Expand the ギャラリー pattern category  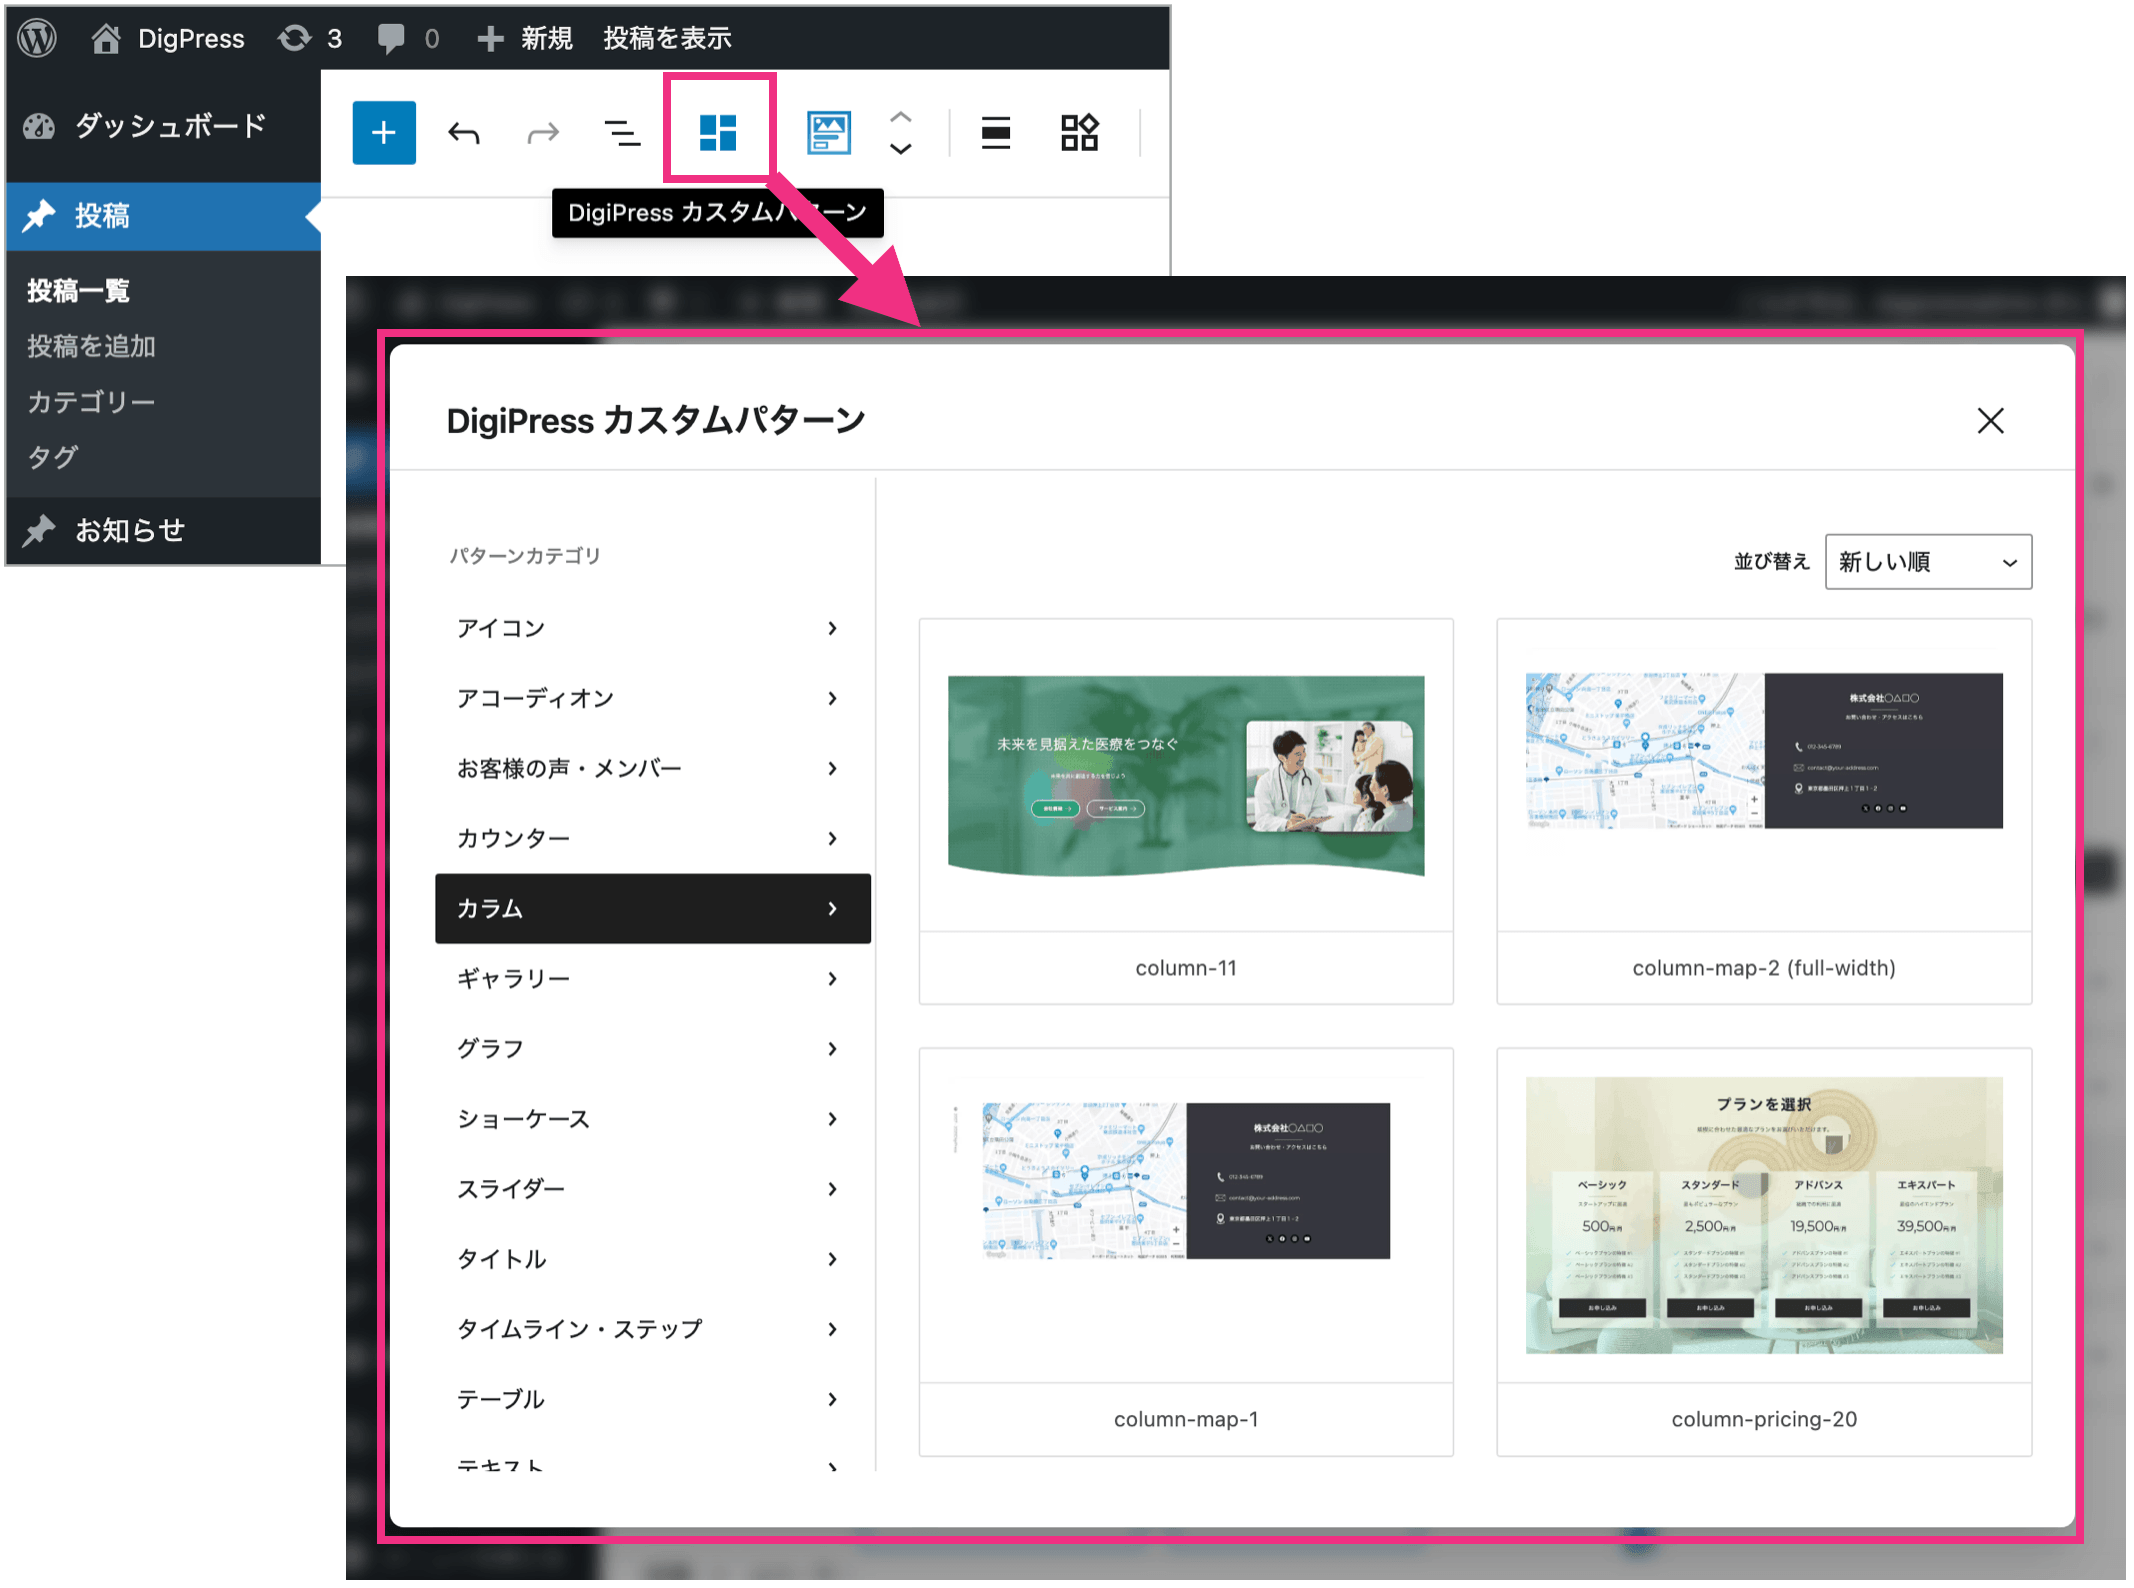coord(651,978)
